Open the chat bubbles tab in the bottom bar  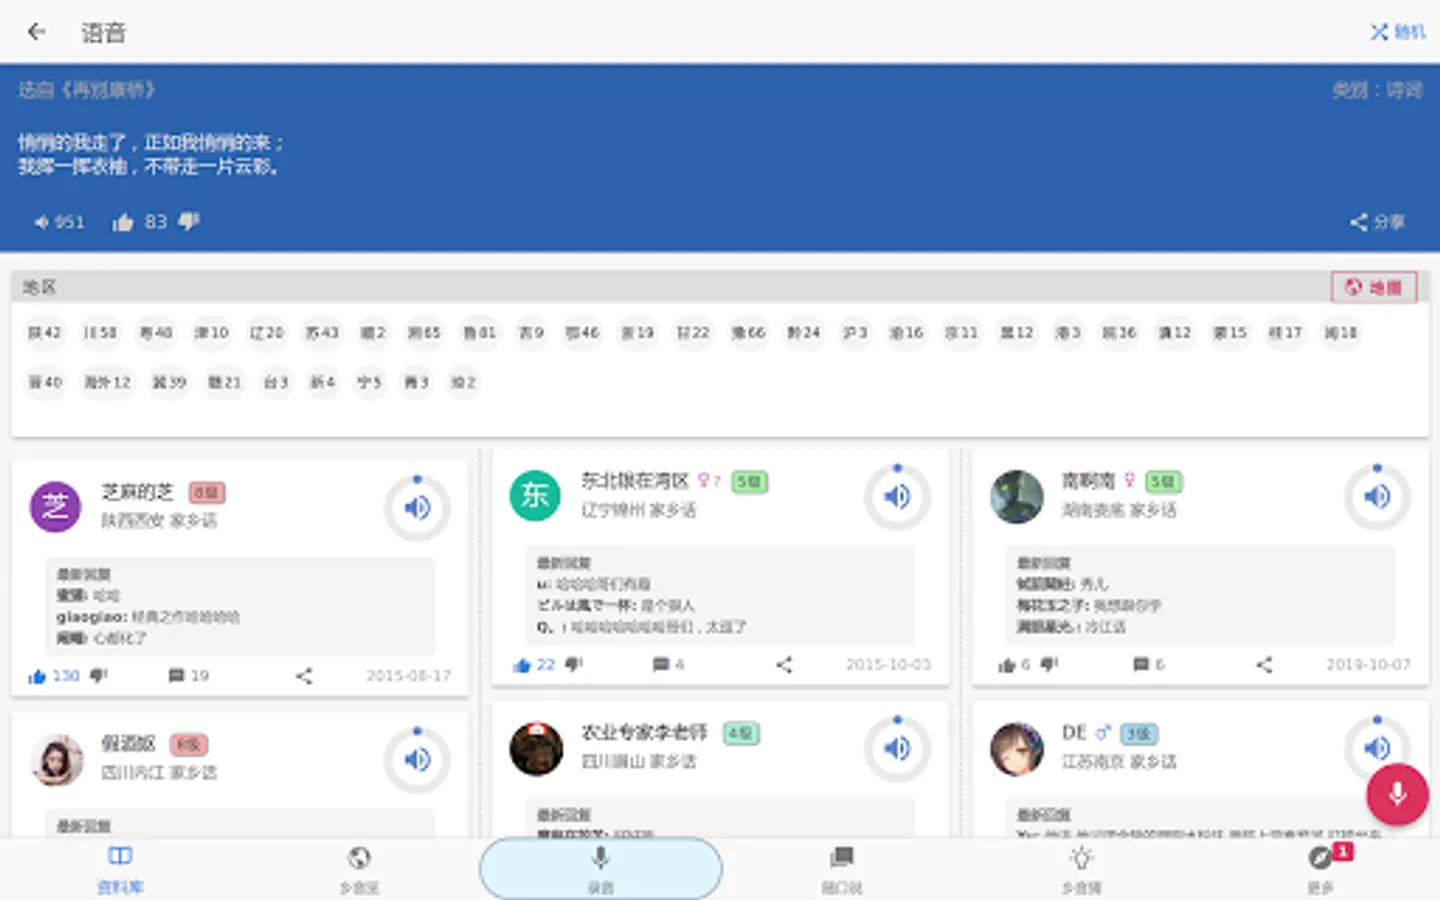pyautogui.click(x=841, y=868)
